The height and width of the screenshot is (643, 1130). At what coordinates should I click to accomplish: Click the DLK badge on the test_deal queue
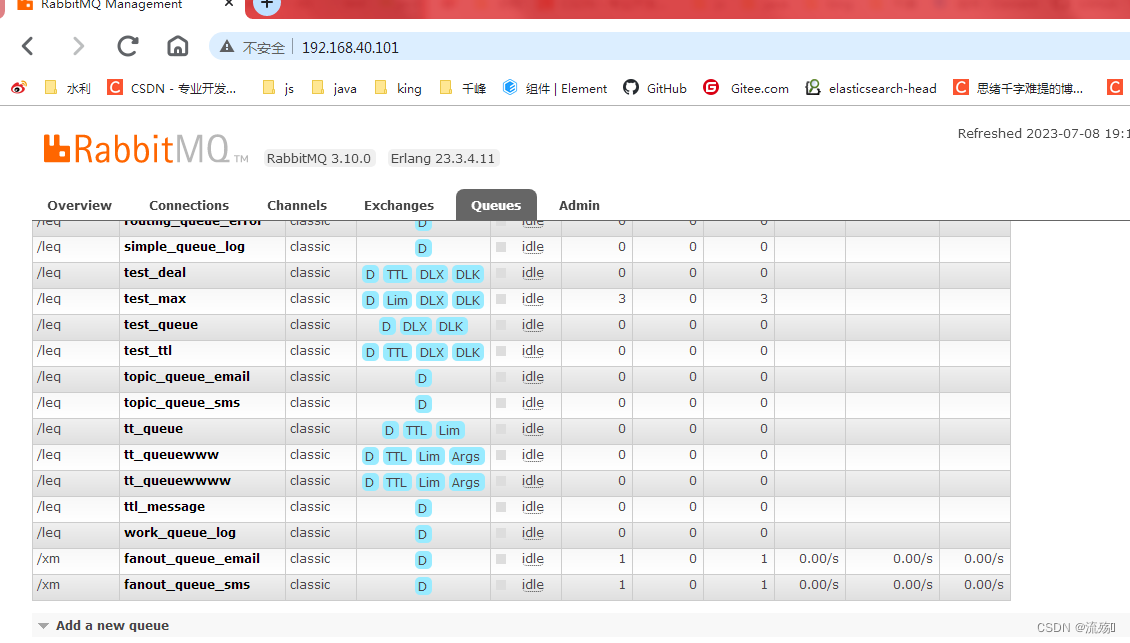[x=467, y=274]
